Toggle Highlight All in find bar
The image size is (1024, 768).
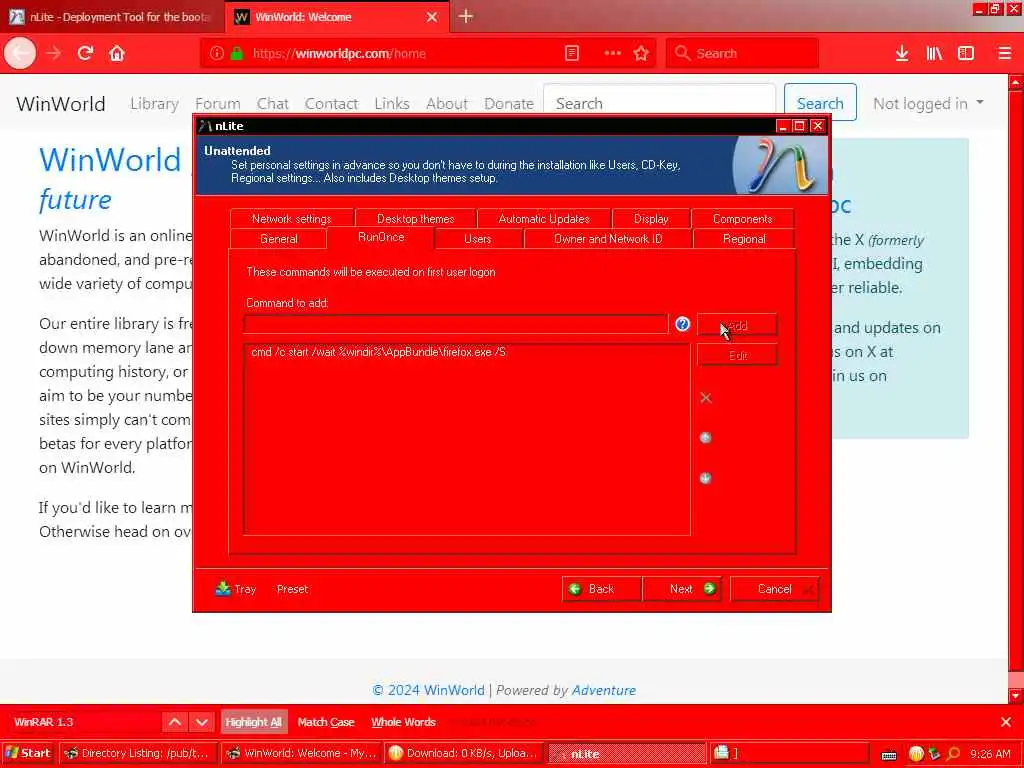(253, 722)
